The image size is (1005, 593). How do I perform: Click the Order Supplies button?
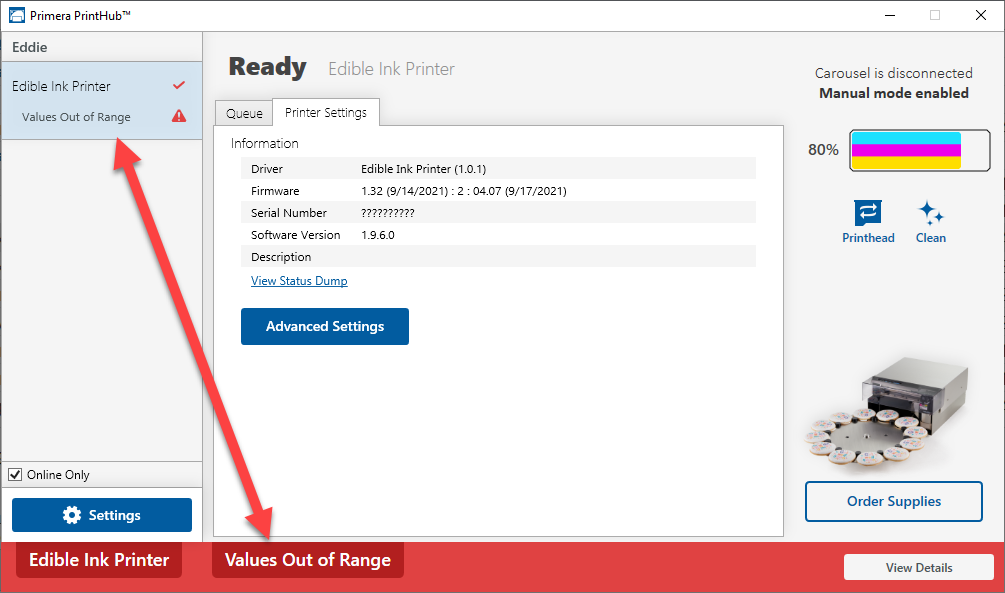[893, 501]
